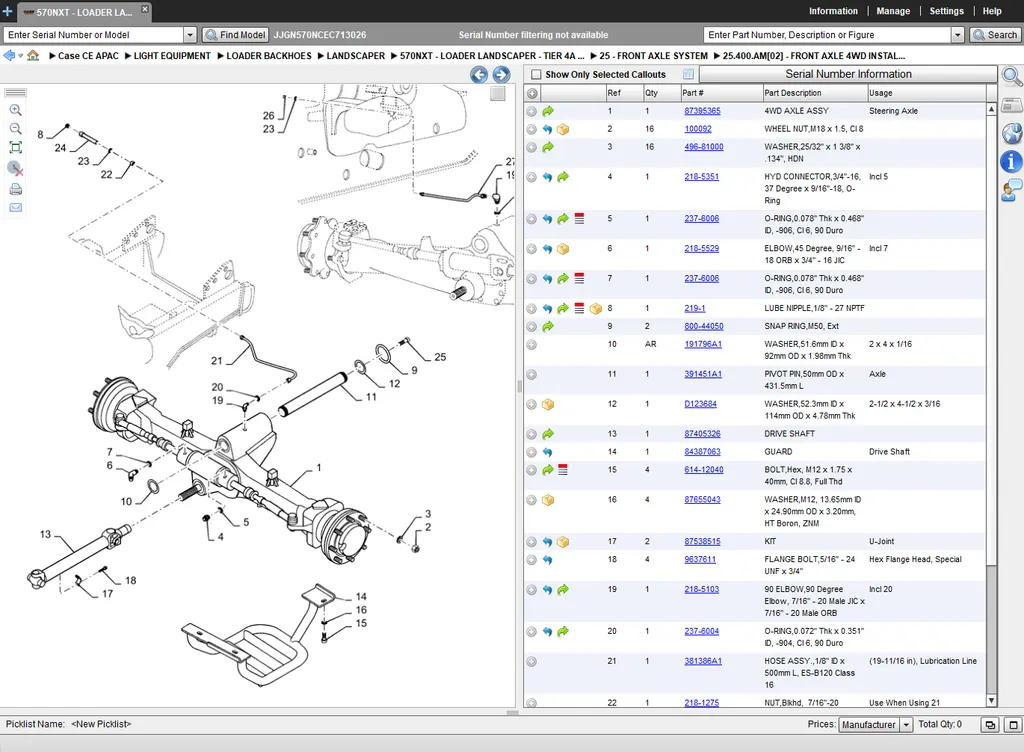Image resolution: width=1024 pixels, height=752 pixels.
Task: Click the blue arrow icon for part 218-5351
Action: (547, 177)
